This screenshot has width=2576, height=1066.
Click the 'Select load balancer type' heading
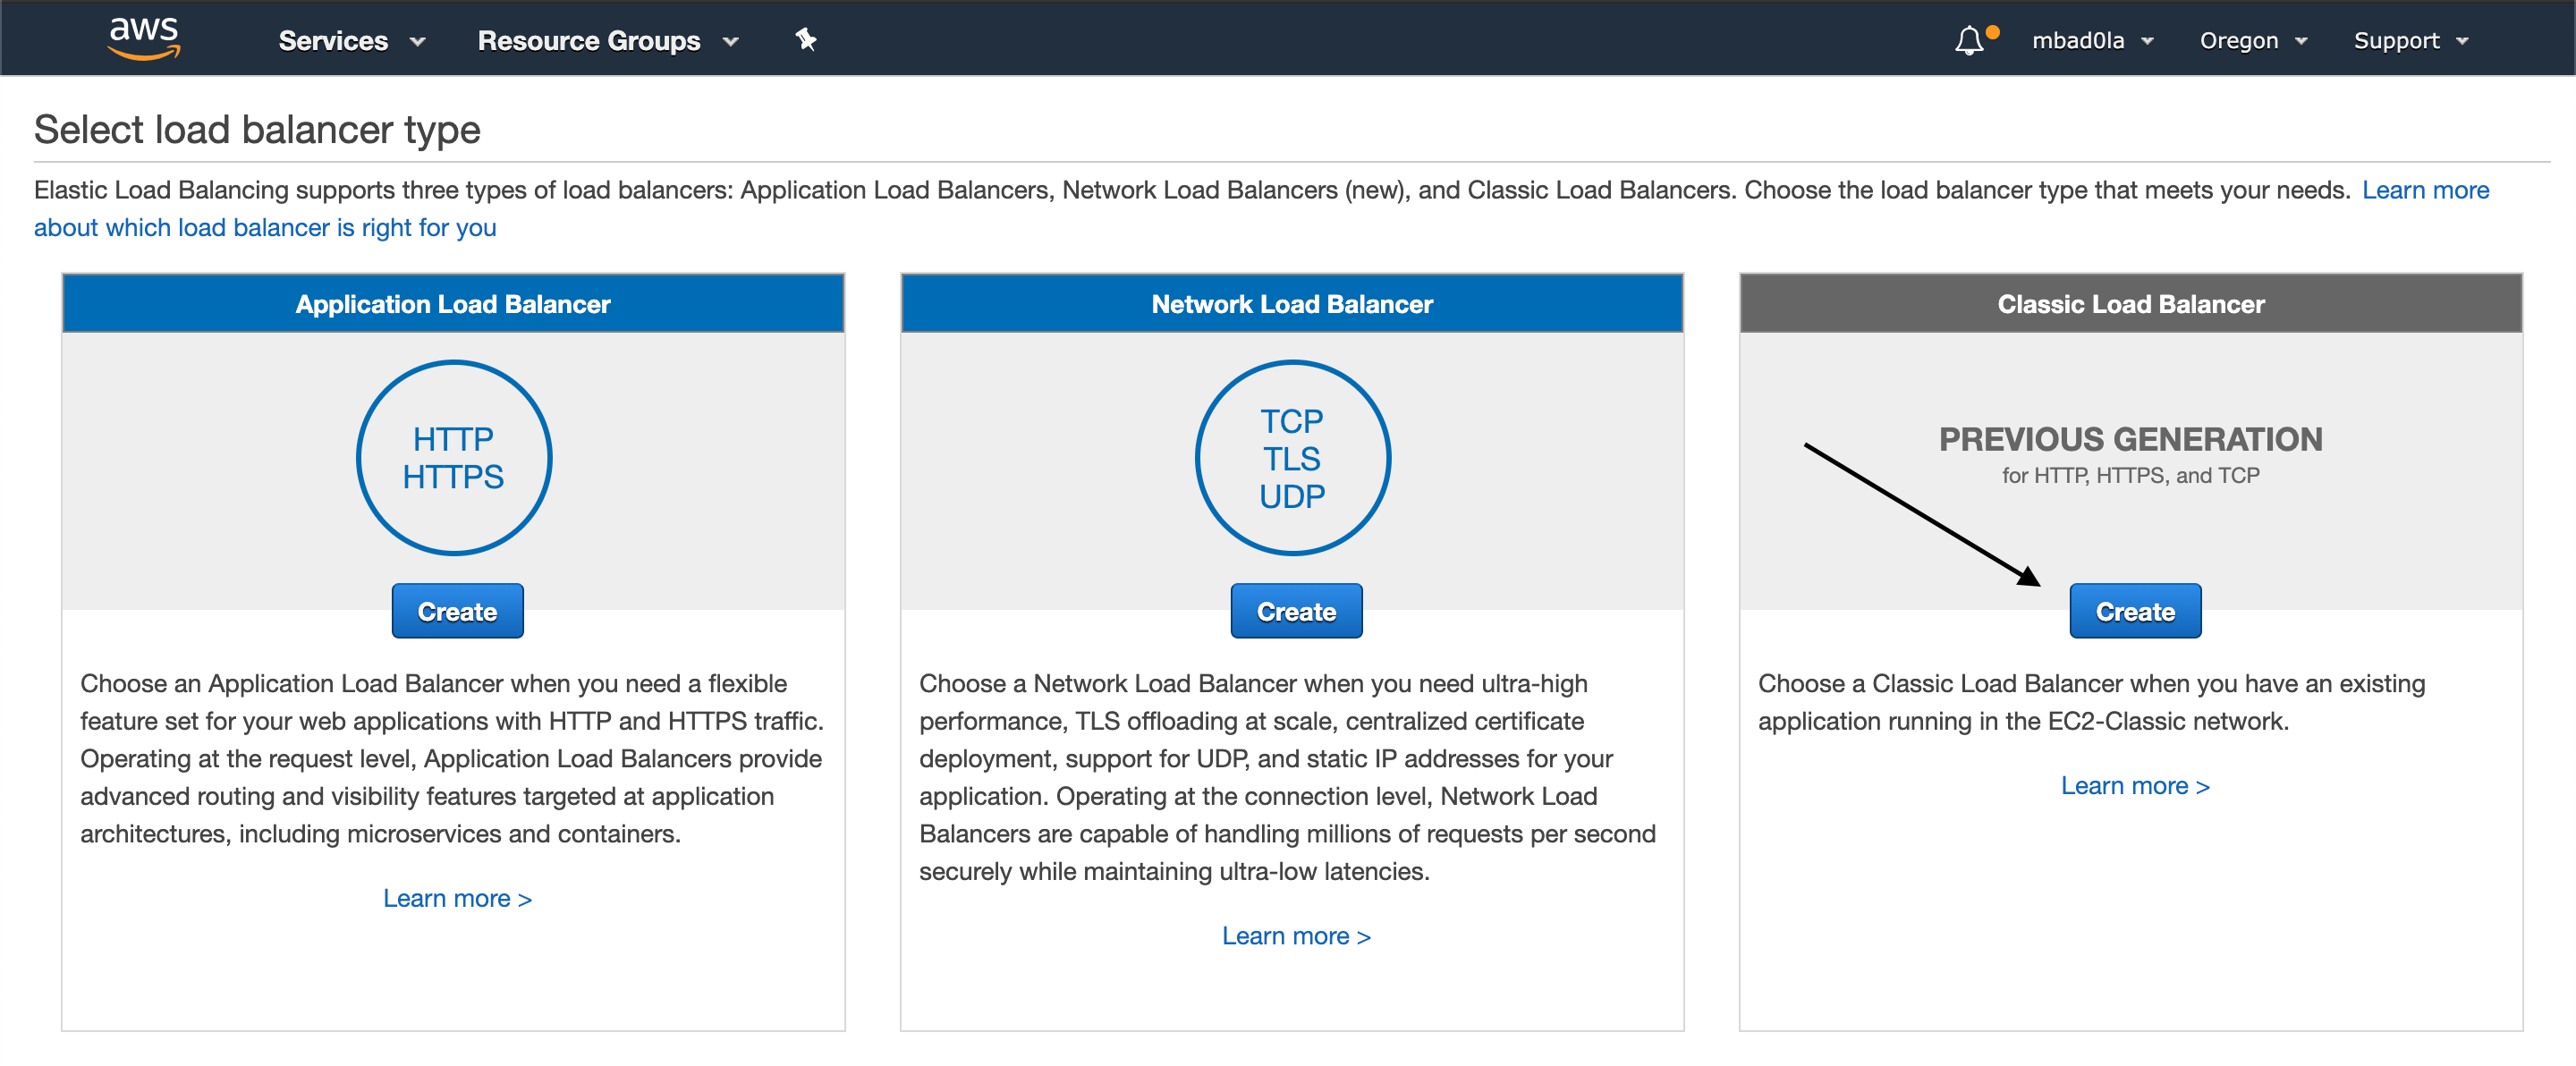(x=257, y=130)
